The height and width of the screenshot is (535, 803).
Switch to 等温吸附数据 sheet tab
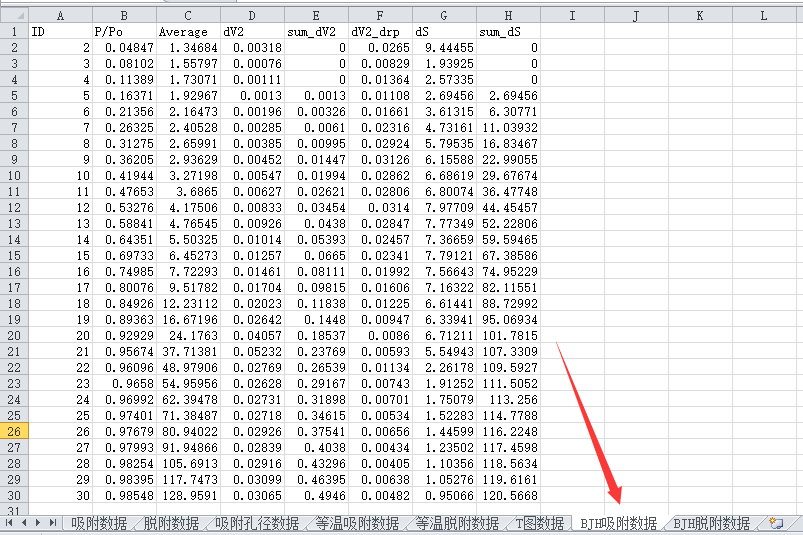tap(357, 523)
